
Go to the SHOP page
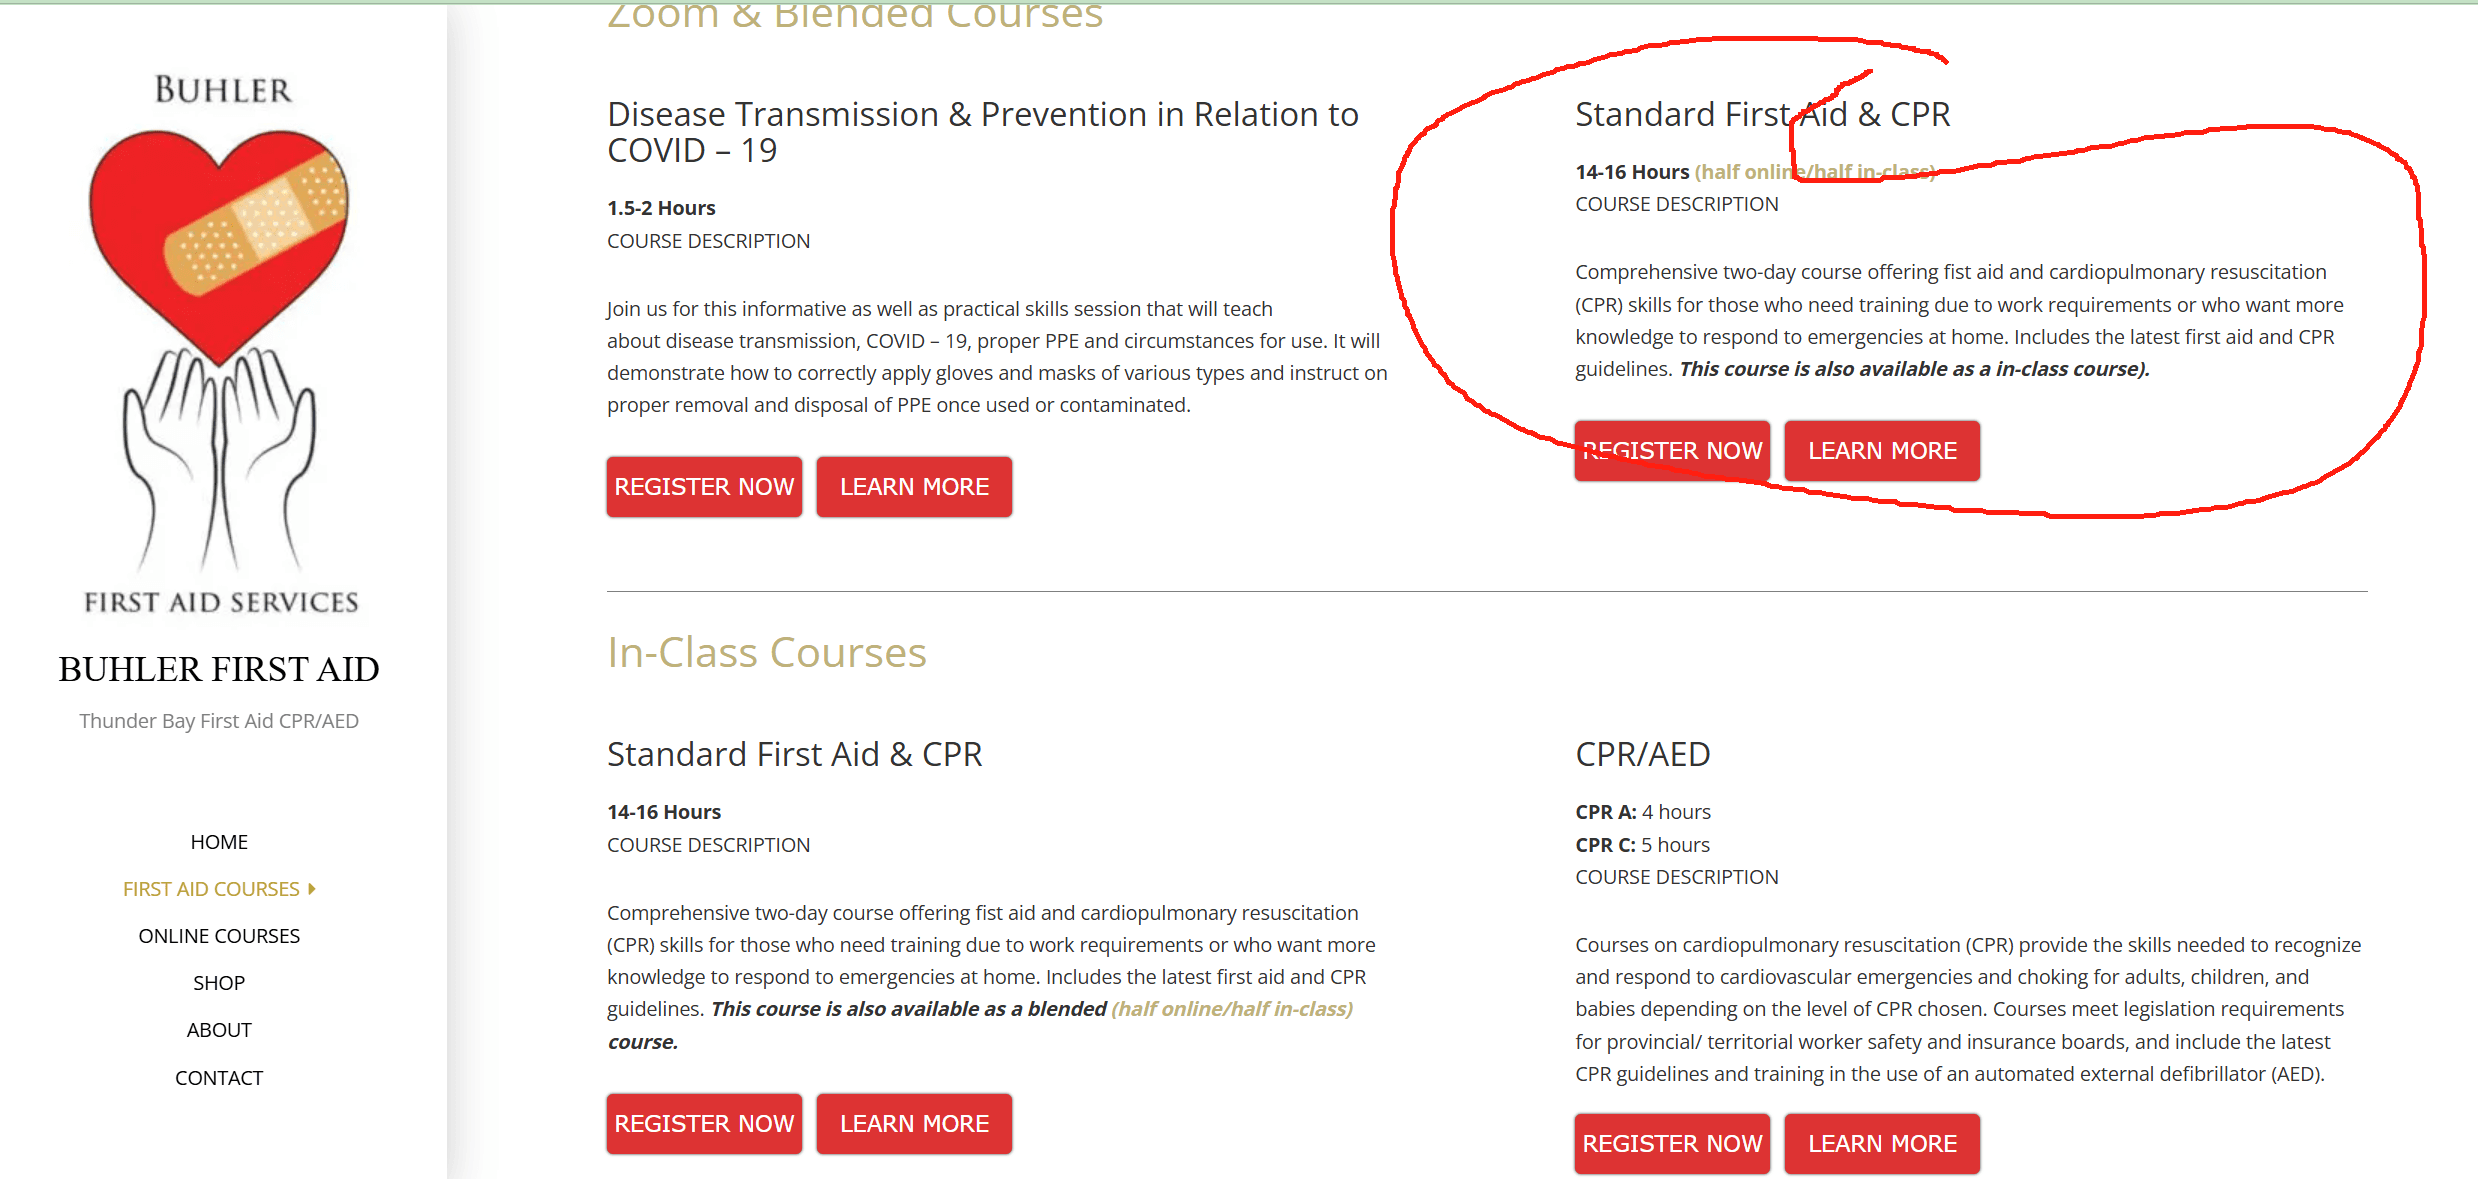click(x=219, y=983)
